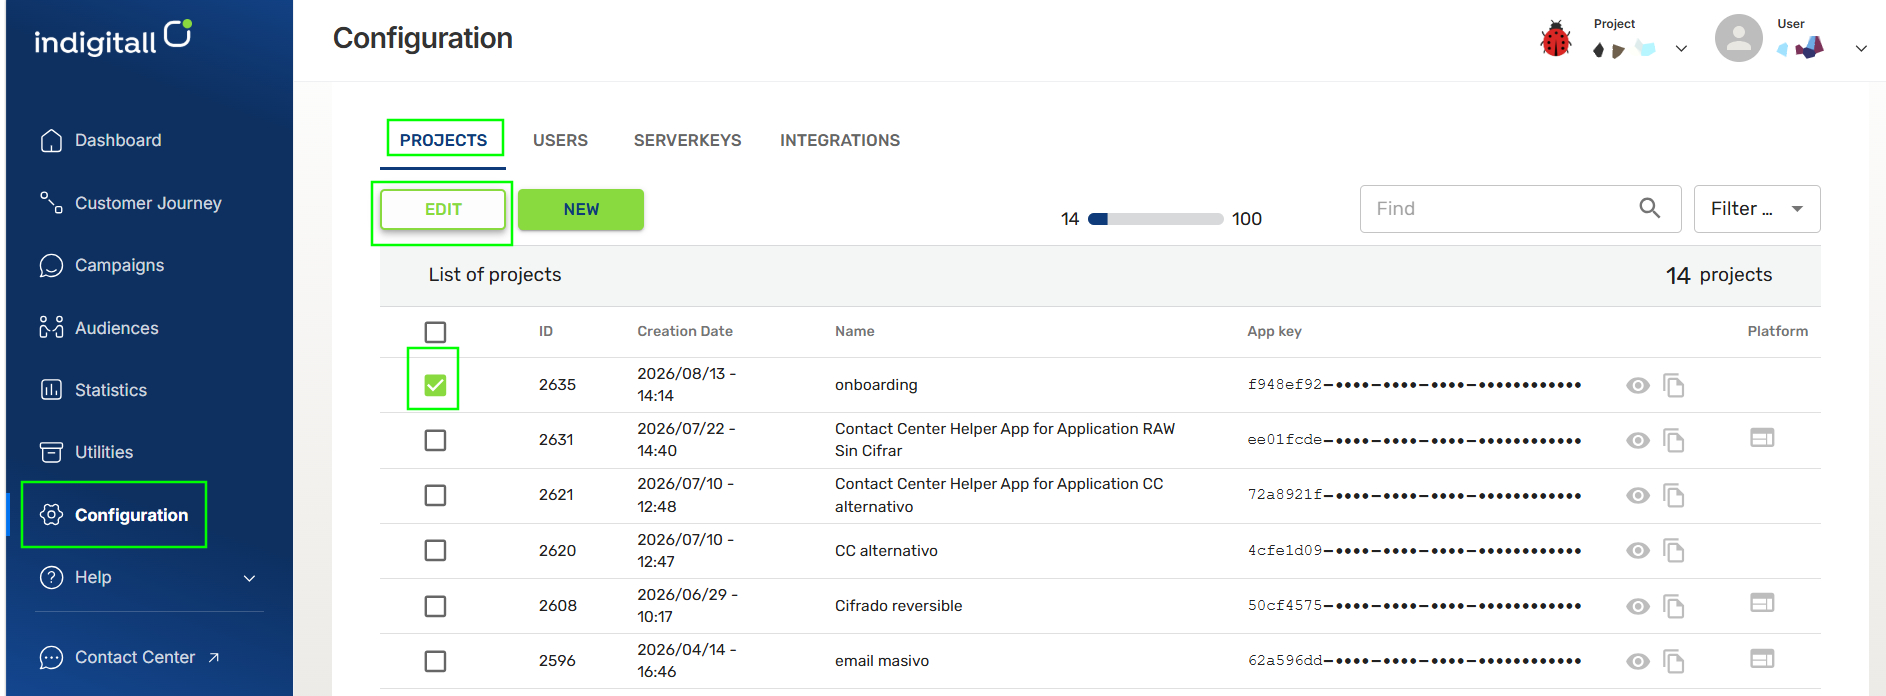
Task: Uncheck the onboarding project checkbox
Action: [435, 385]
